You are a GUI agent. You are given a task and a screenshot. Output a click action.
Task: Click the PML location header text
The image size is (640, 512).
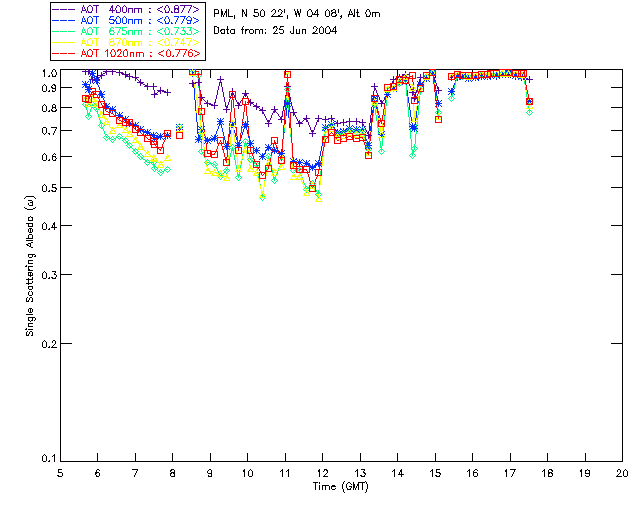297,14
